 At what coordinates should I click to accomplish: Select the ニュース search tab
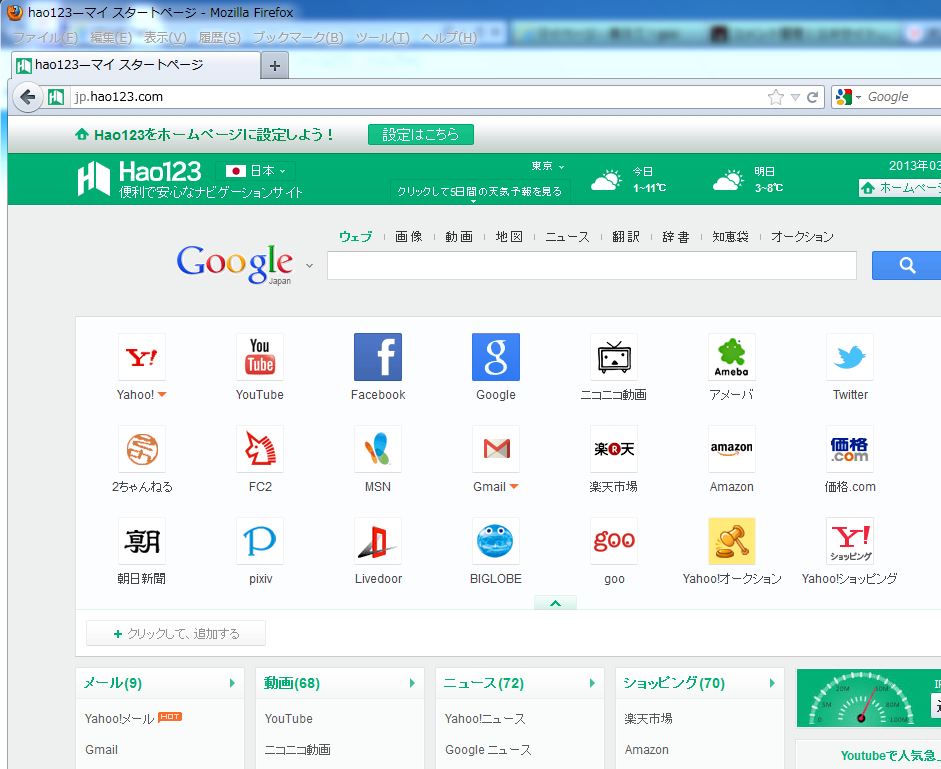click(x=567, y=237)
